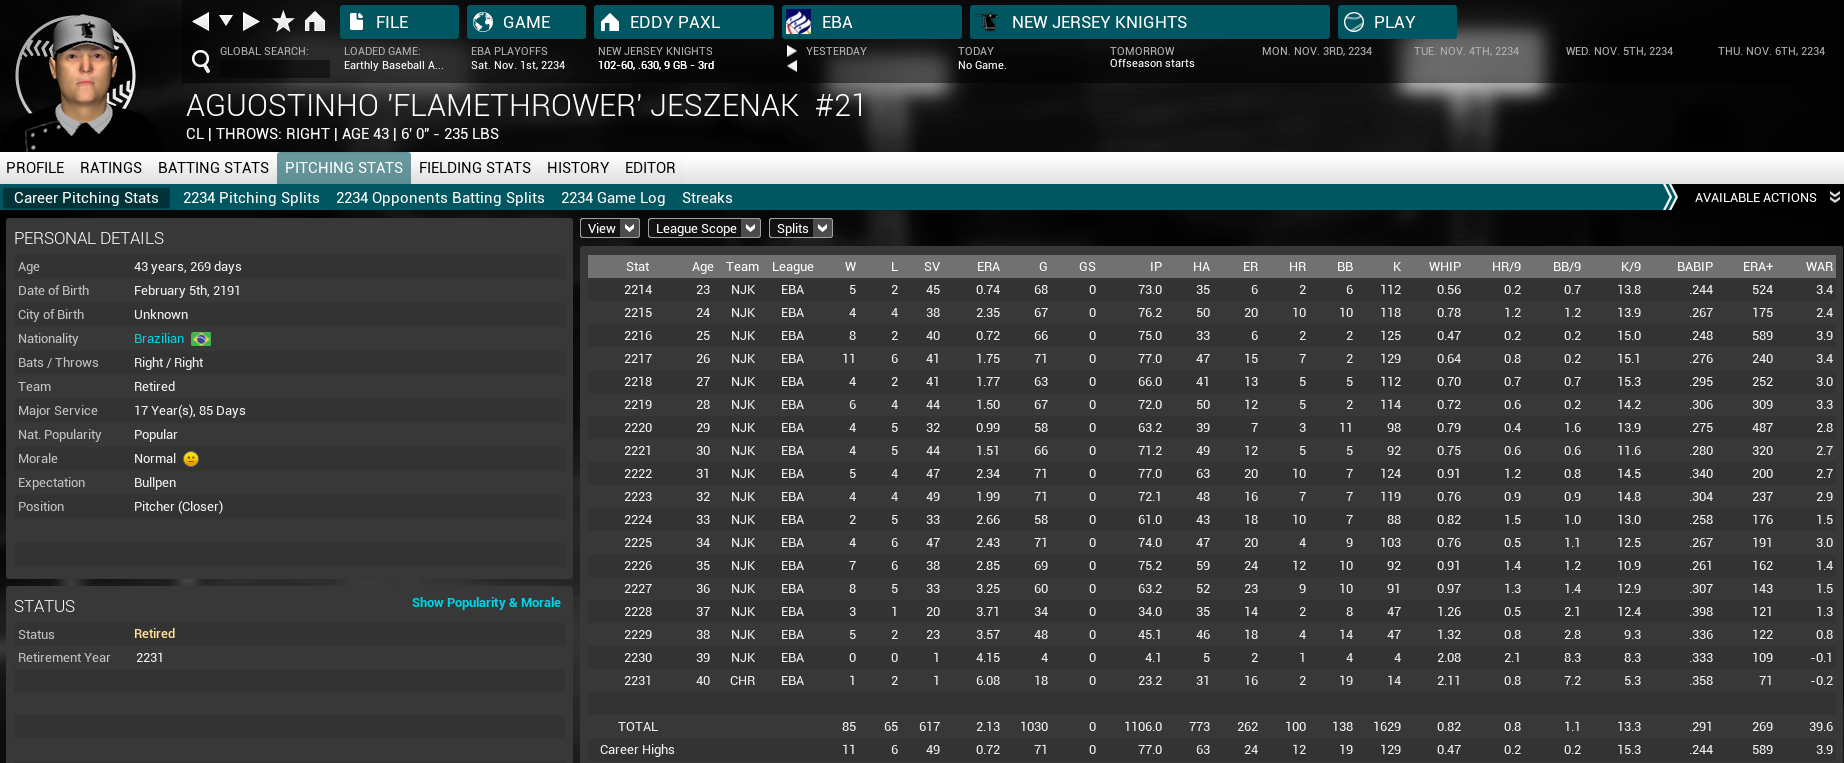Viewport: 1844px width, 763px height.
Task: Open the GAME menu
Action: (526, 22)
